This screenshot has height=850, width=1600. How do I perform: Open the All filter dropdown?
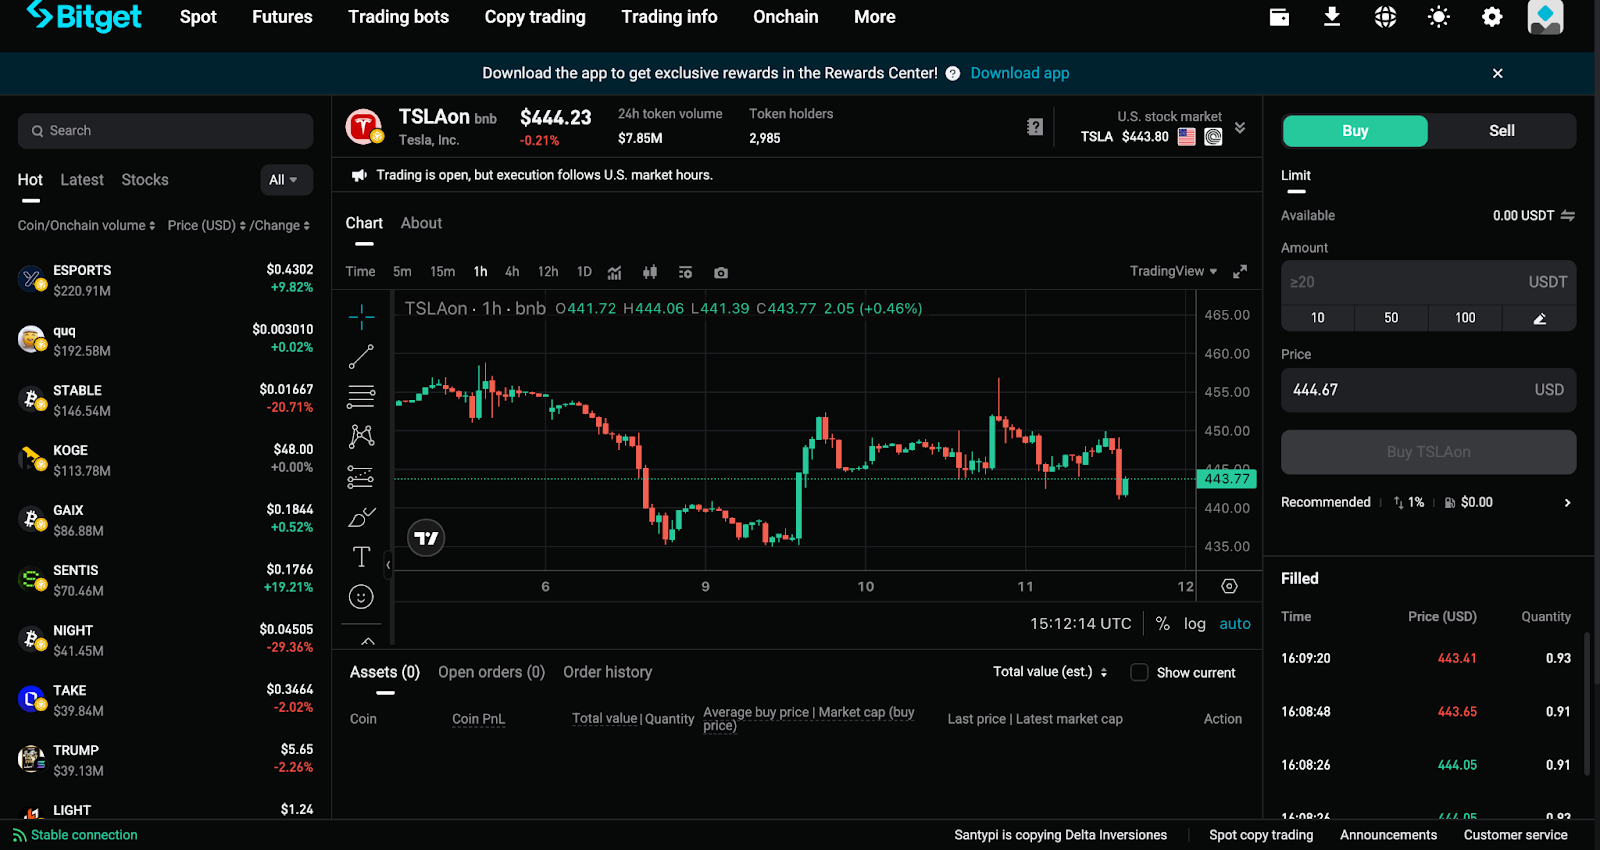pos(286,180)
